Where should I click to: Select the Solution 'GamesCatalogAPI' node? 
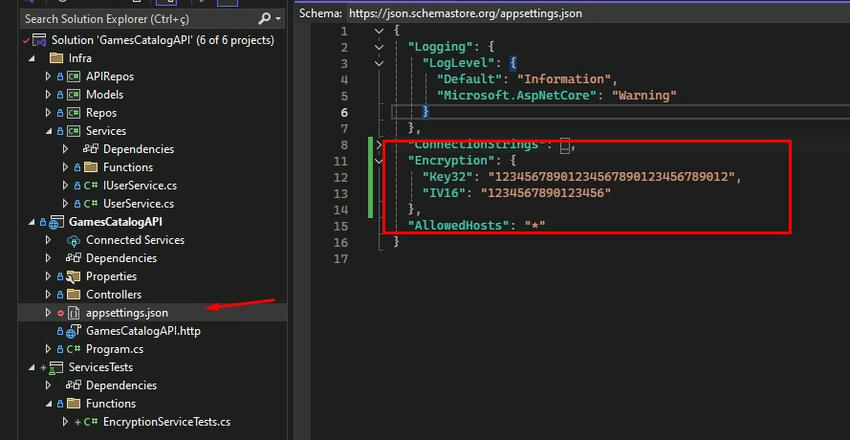[x=163, y=40]
